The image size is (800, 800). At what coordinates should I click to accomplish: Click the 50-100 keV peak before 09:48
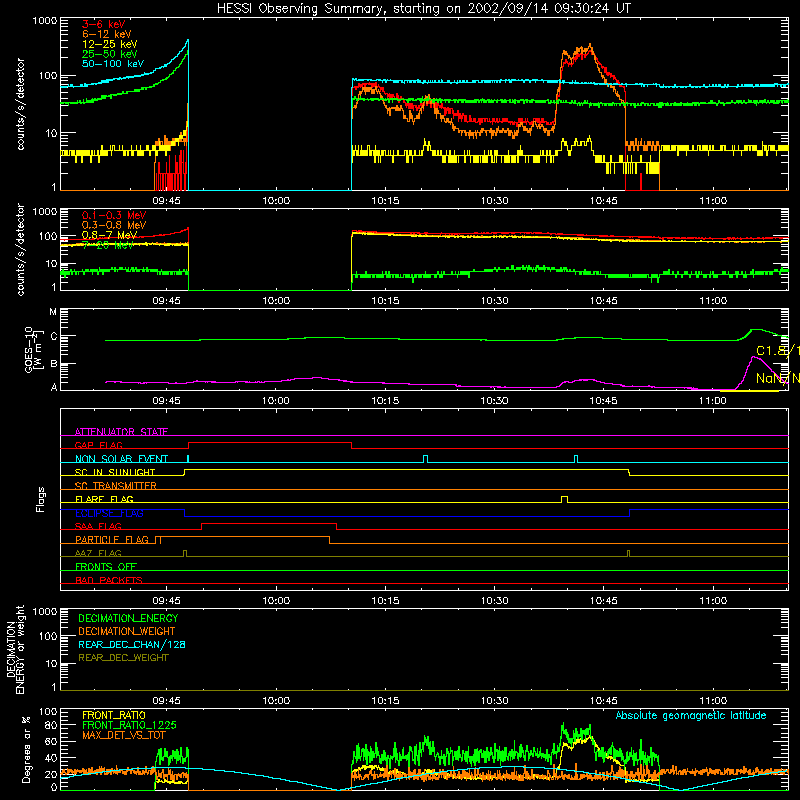pos(187,41)
